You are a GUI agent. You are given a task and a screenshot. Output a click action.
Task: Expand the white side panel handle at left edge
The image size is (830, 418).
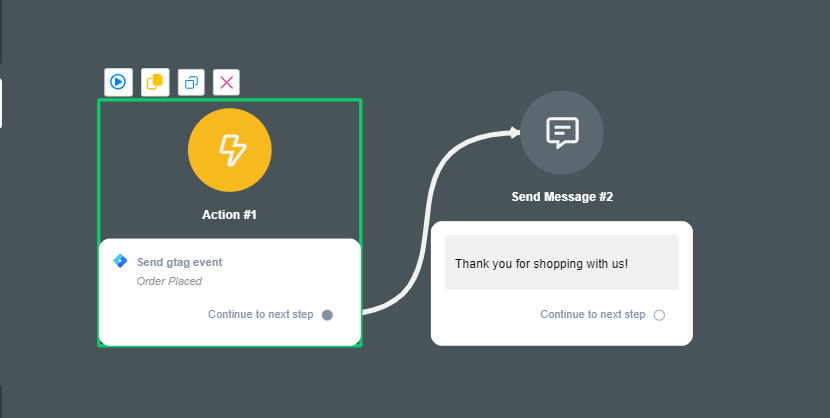point(1,103)
